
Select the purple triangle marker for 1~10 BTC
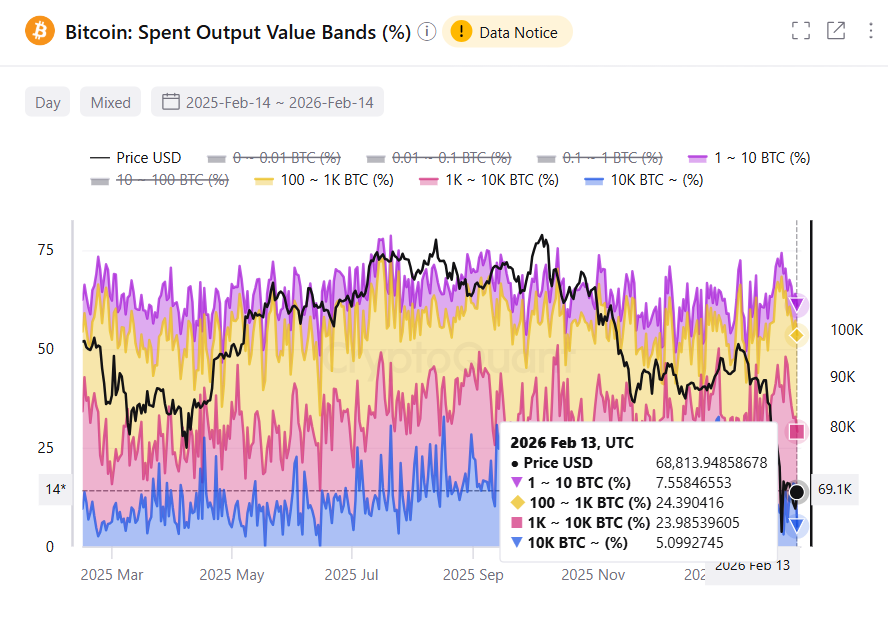[795, 302]
